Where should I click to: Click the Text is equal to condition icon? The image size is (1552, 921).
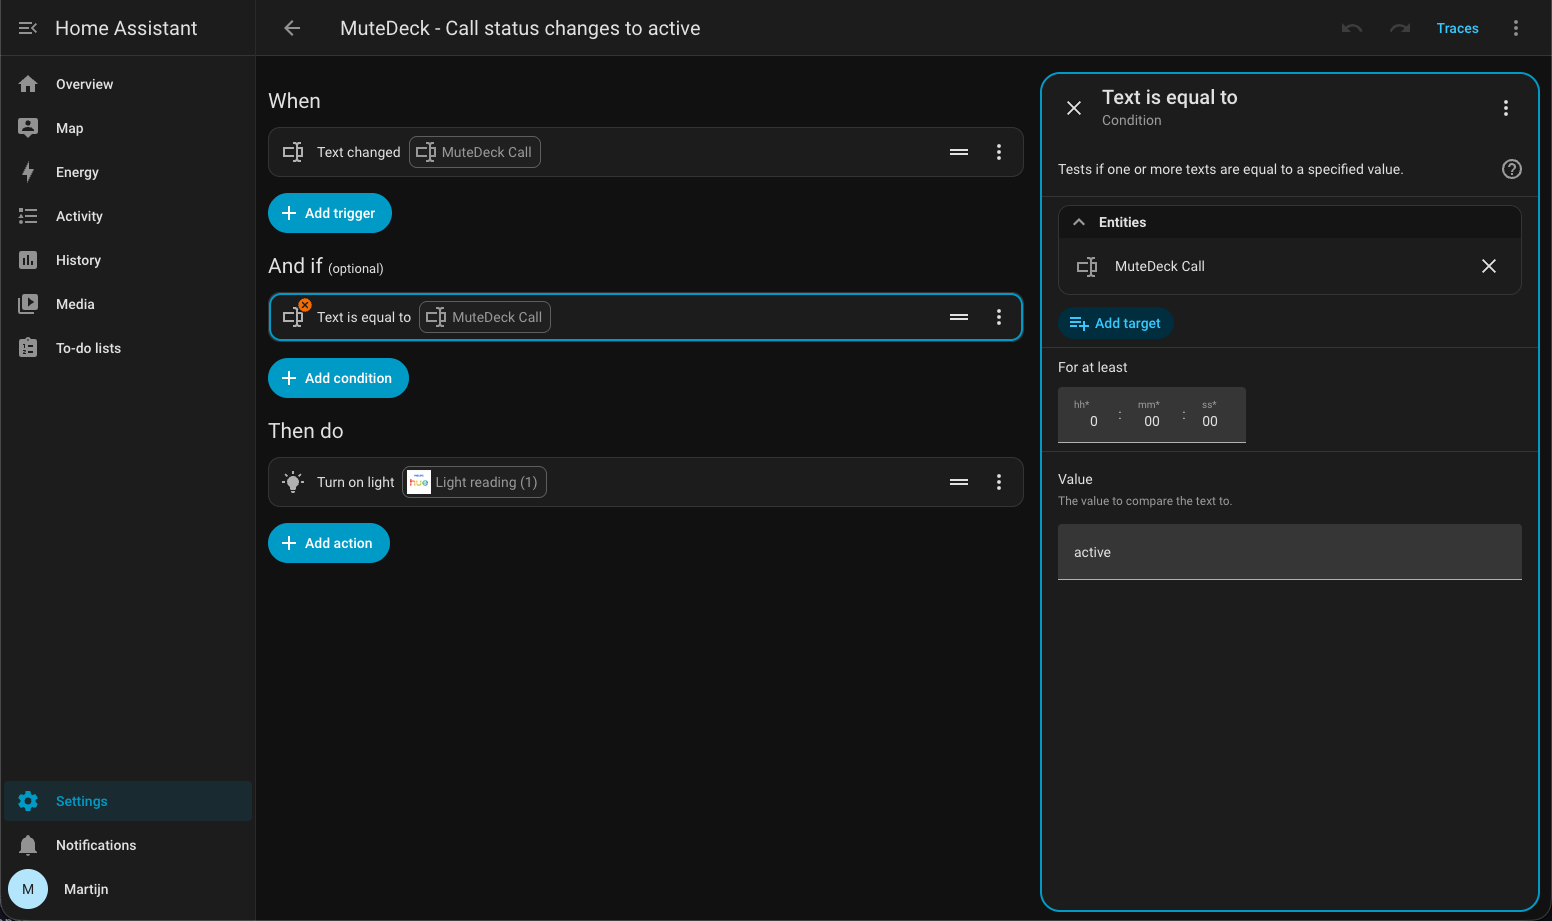[x=294, y=316]
